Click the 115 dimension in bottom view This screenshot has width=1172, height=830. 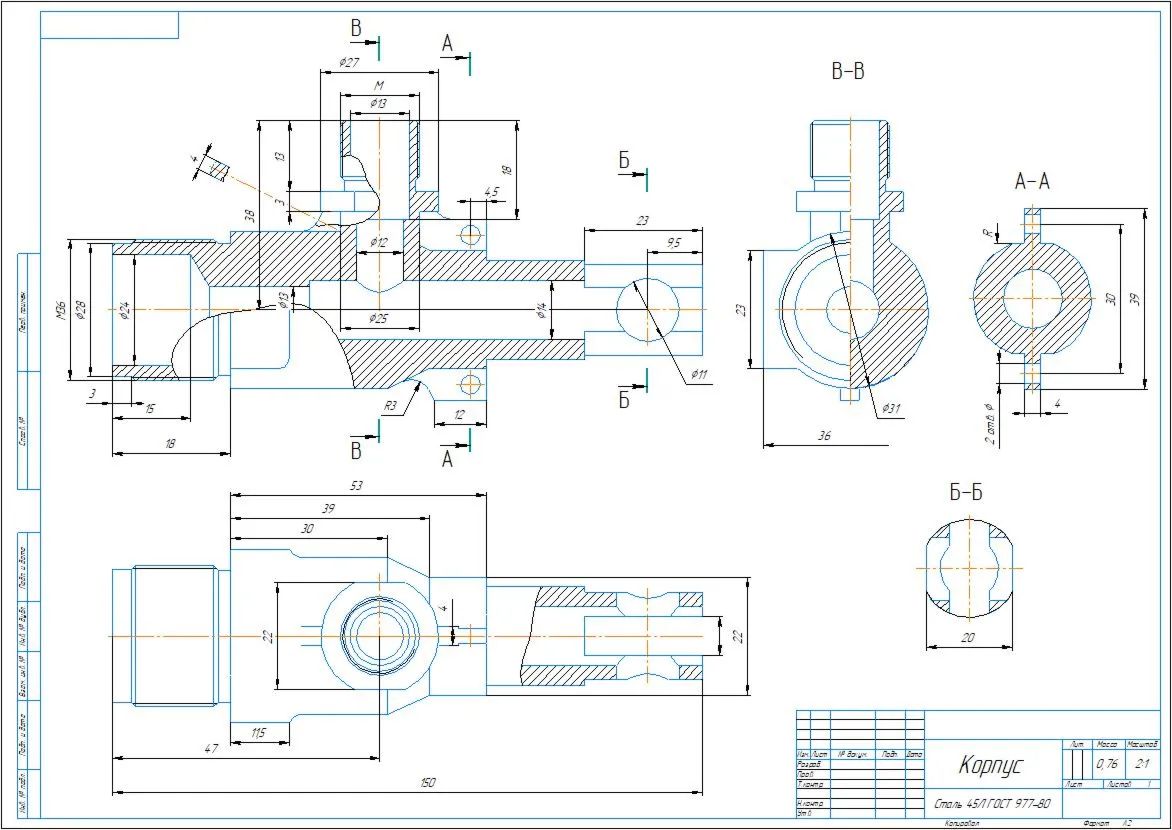pos(259,734)
